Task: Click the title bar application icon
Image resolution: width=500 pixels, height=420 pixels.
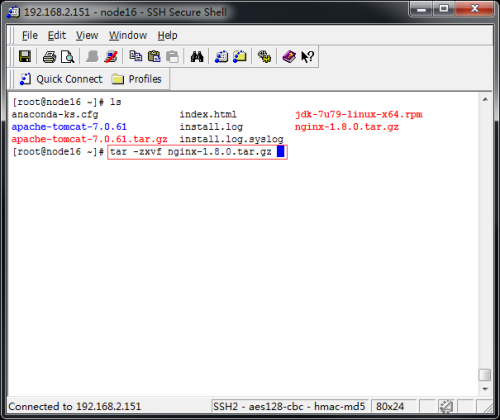Action: (13, 12)
